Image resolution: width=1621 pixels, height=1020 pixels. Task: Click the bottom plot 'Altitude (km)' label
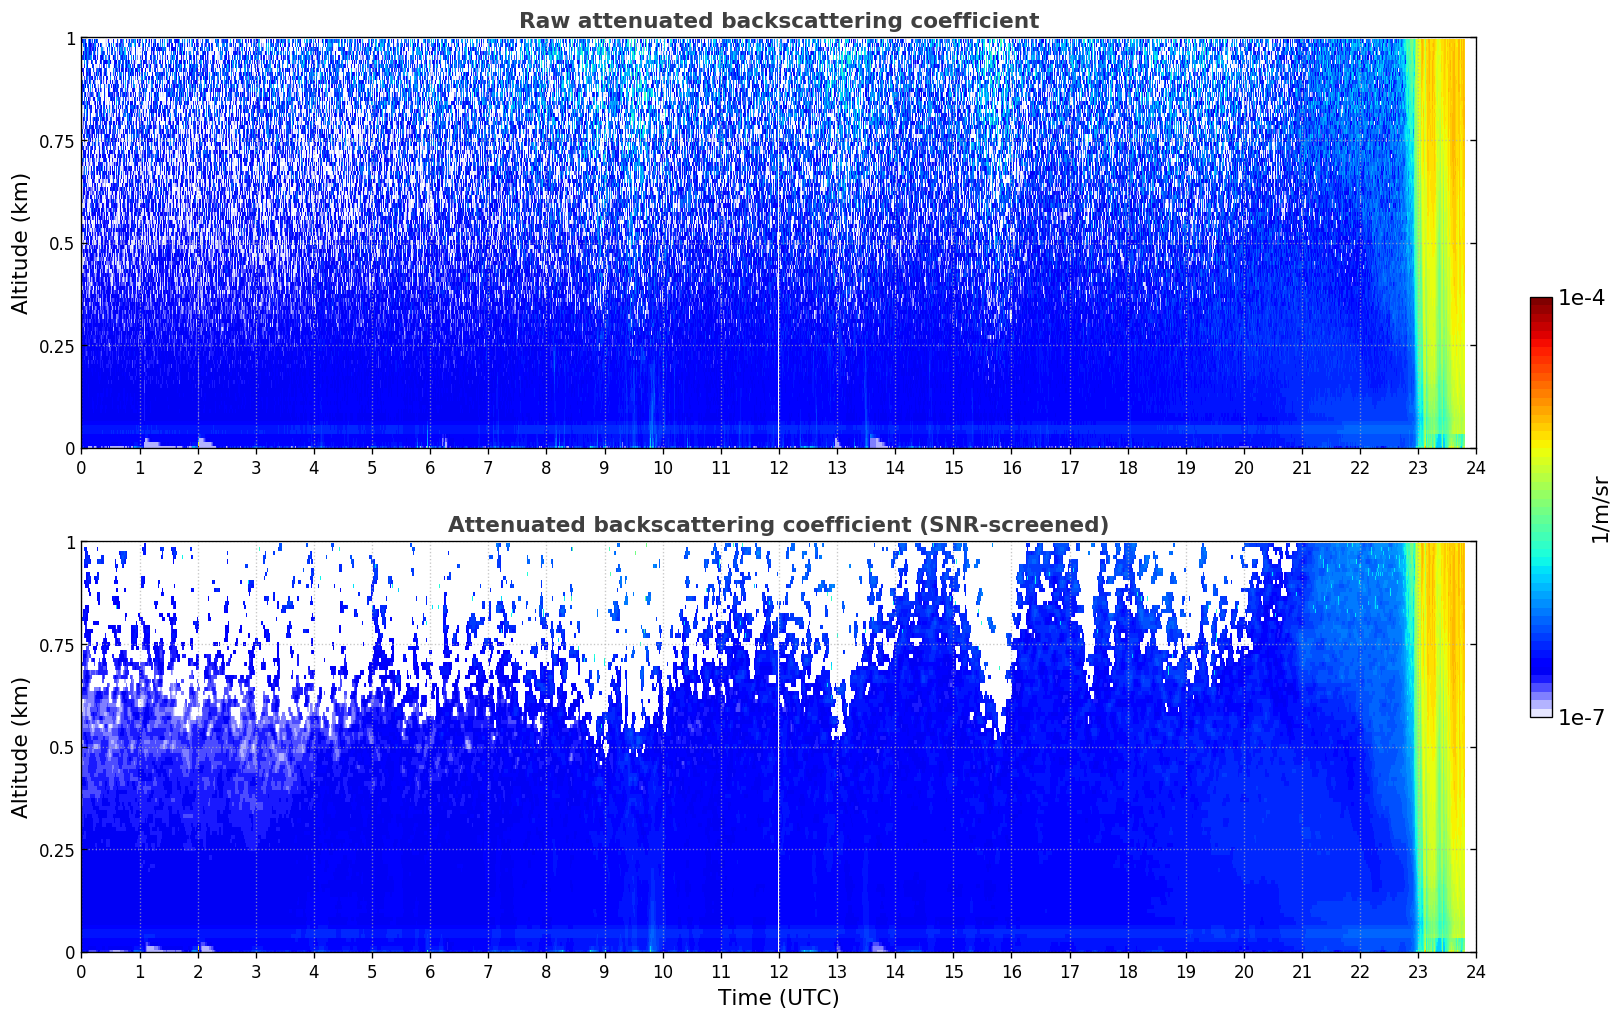click(x=21, y=747)
